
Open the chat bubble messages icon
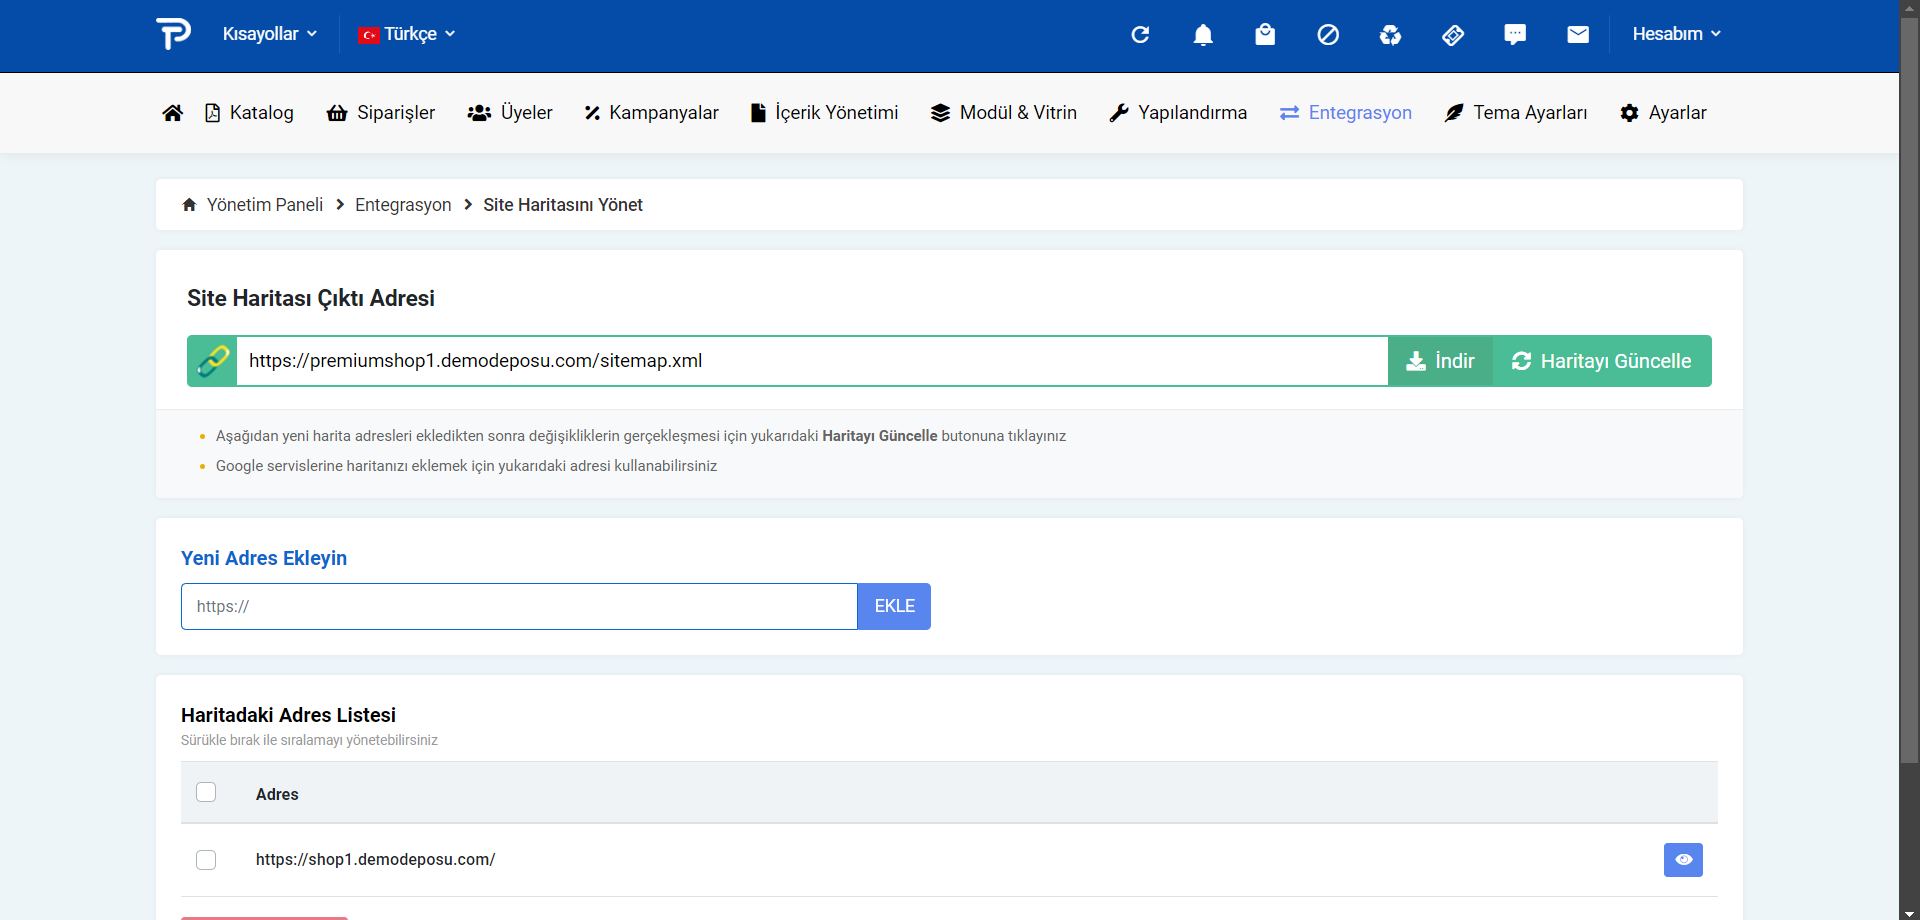1515,35
